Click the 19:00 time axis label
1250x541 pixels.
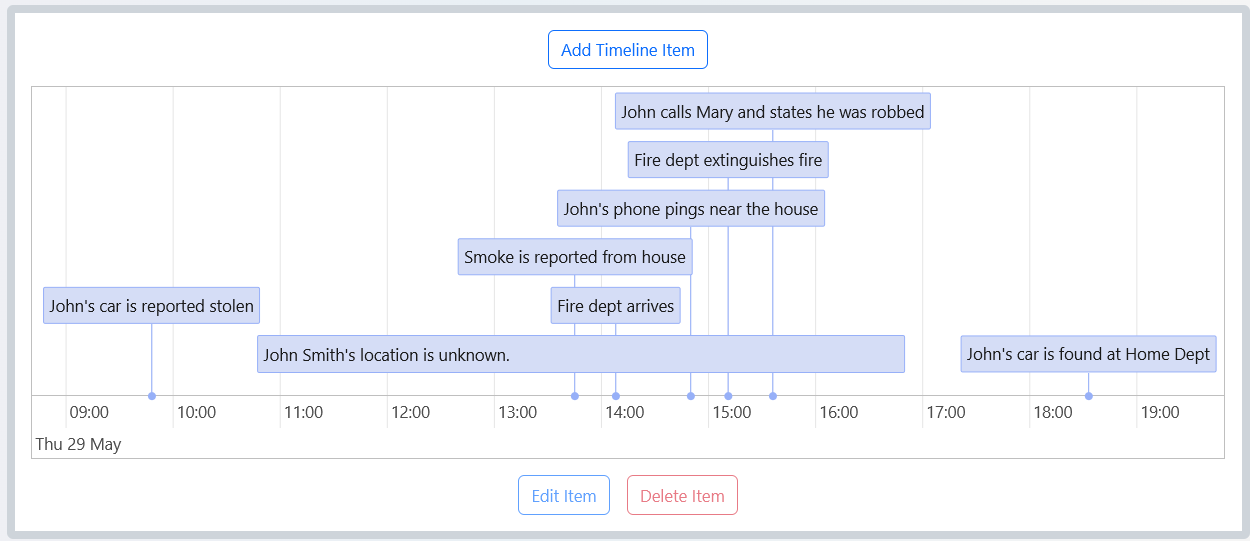pos(1159,412)
